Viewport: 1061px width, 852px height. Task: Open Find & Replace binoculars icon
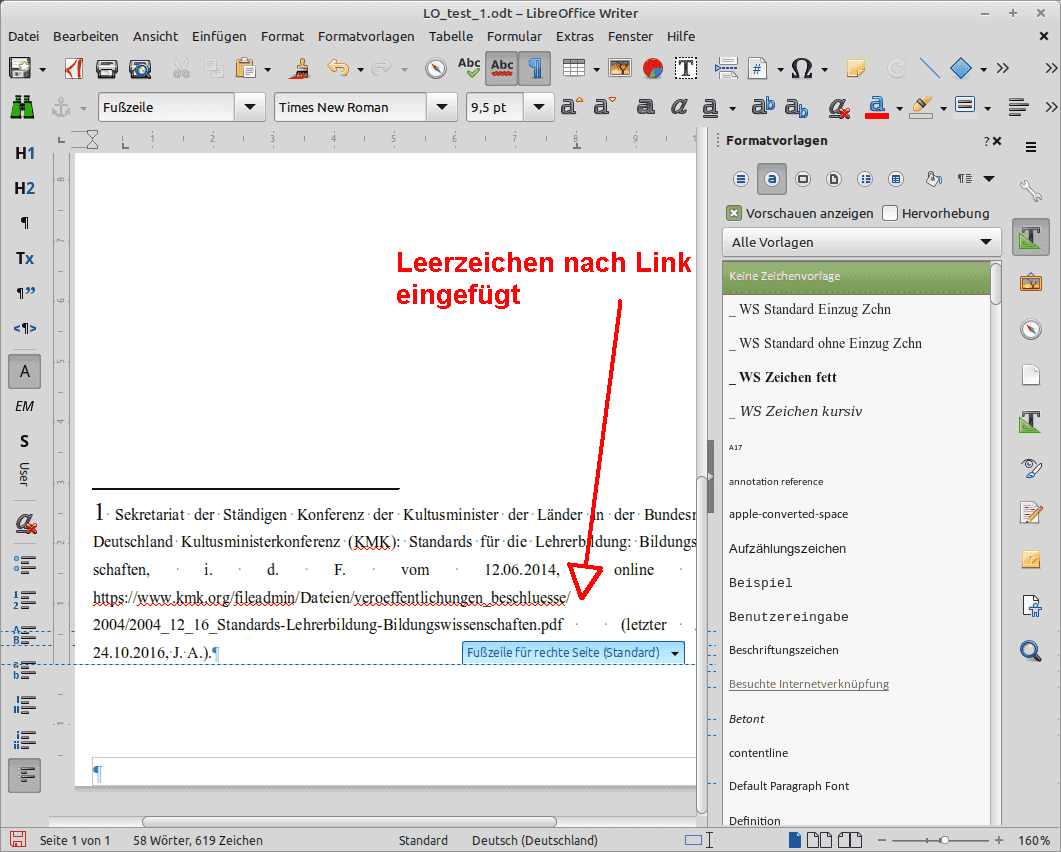(x=22, y=107)
